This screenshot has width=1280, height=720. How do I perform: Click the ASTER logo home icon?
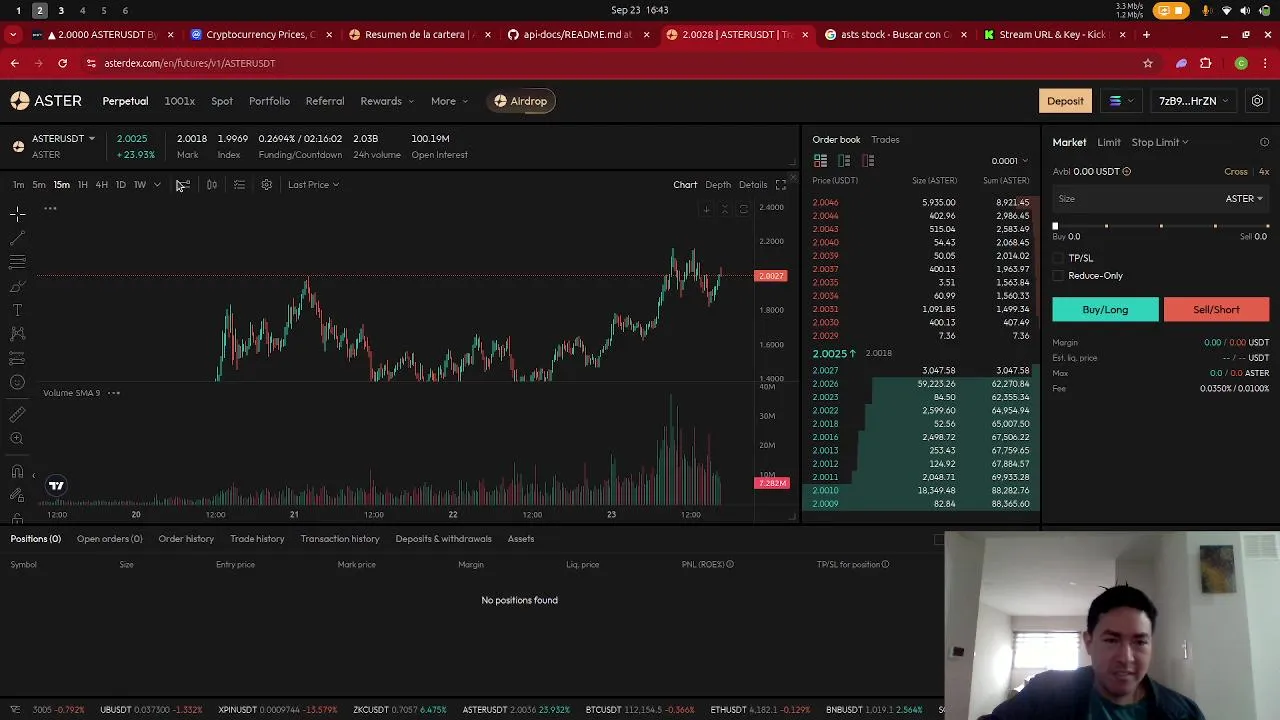[x=46, y=101]
